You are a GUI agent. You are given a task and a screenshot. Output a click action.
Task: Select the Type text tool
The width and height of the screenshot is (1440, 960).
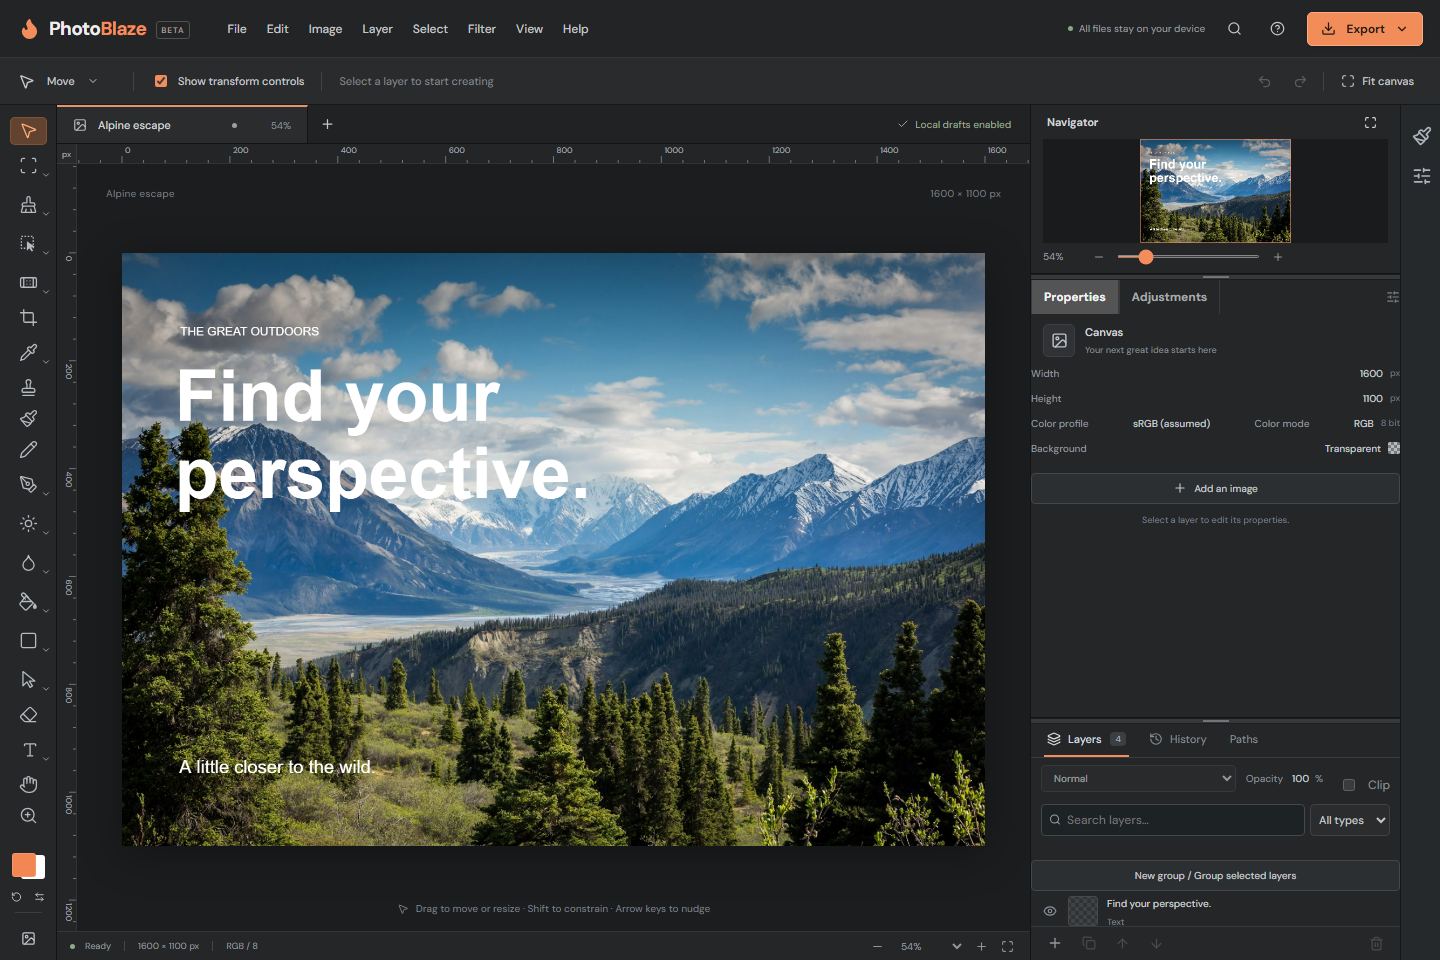(x=28, y=750)
